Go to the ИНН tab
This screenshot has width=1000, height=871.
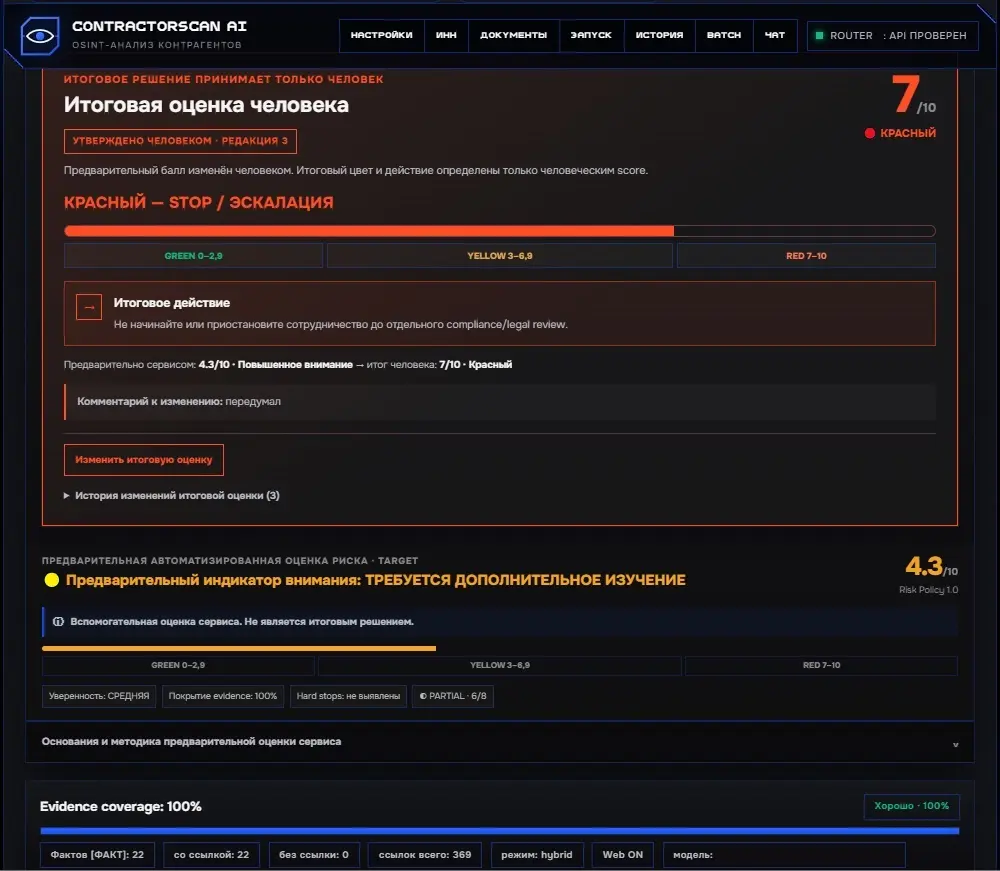pyautogui.click(x=446, y=35)
